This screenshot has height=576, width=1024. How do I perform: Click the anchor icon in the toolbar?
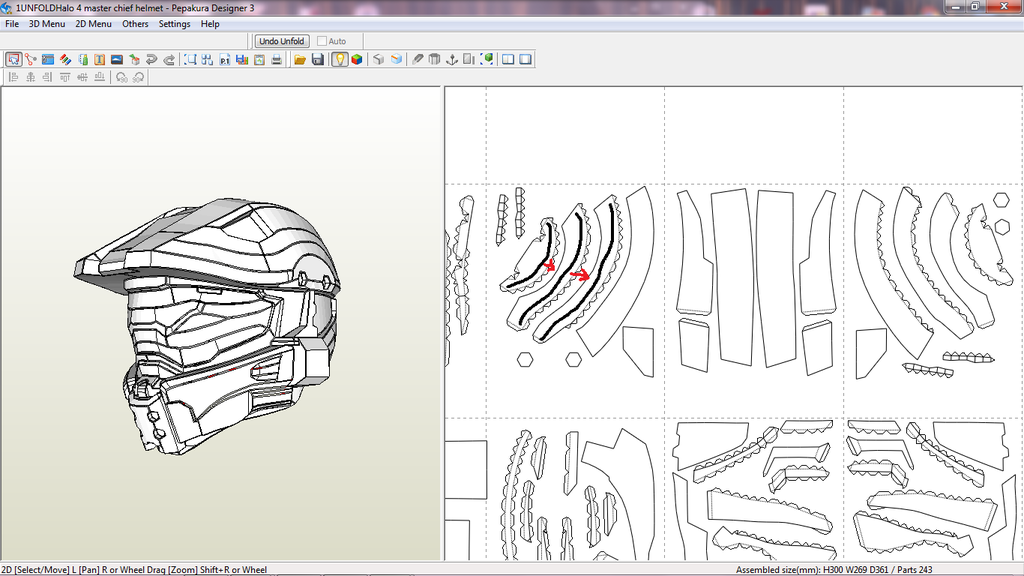coord(451,59)
